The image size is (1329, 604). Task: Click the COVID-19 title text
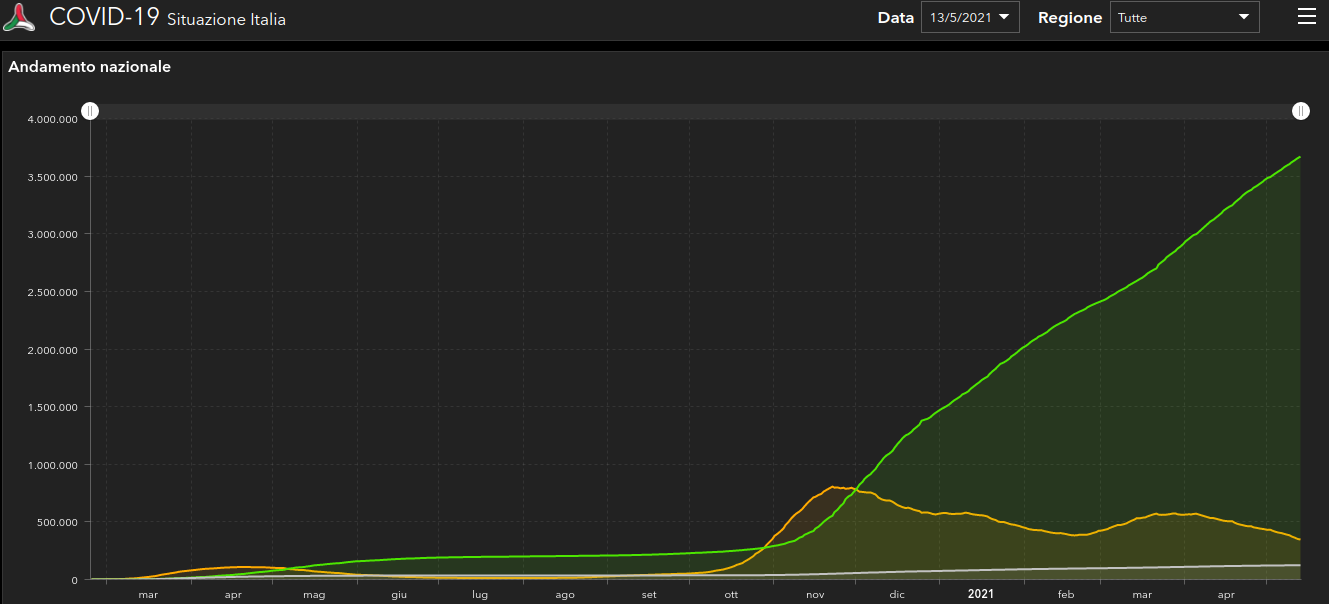[104, 17]
